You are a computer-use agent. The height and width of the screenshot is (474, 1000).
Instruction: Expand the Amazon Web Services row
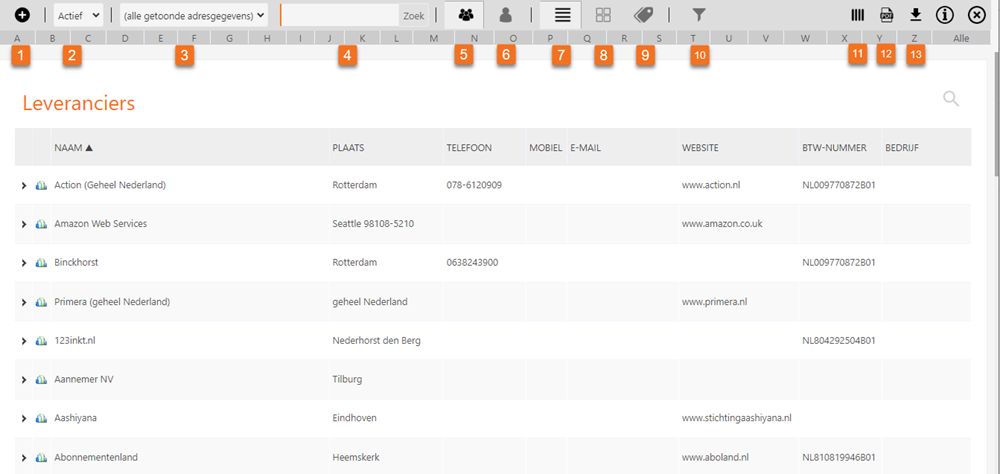[24, 225]
